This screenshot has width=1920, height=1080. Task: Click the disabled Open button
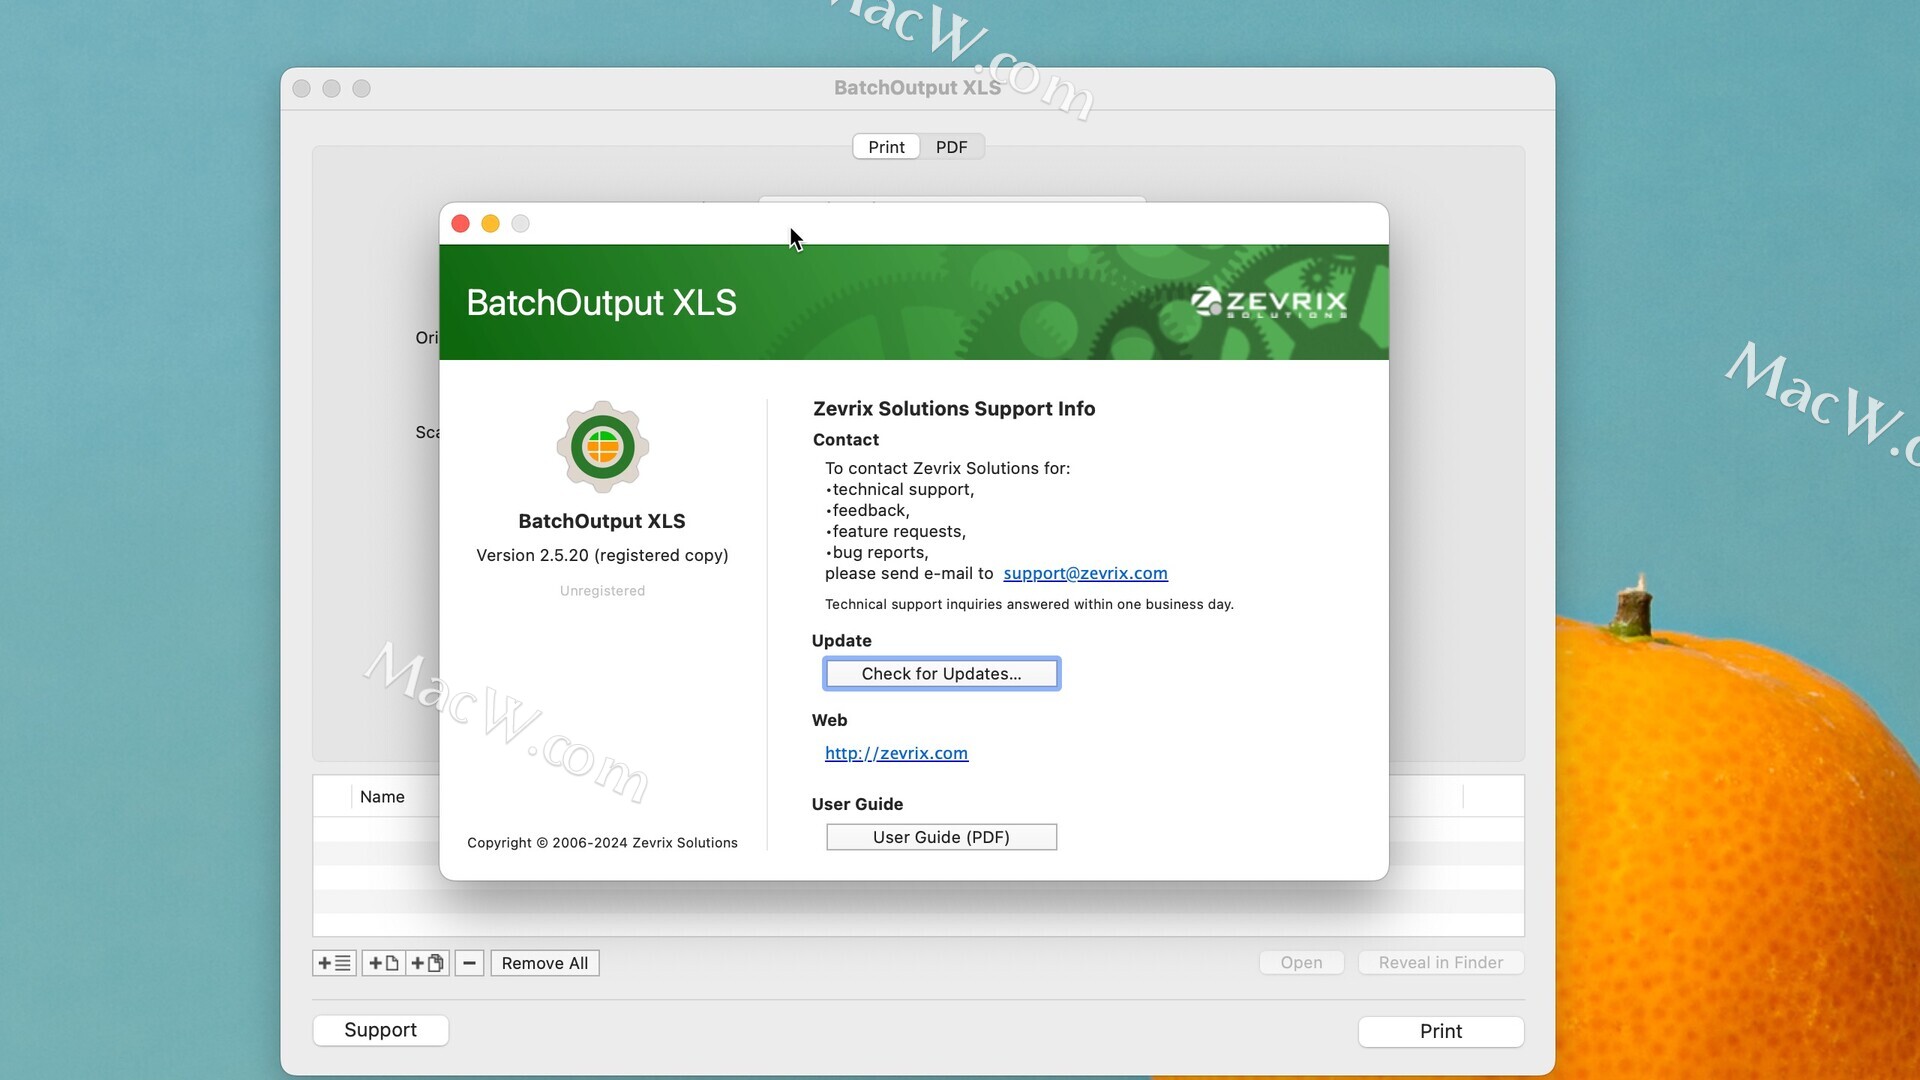1302,963
